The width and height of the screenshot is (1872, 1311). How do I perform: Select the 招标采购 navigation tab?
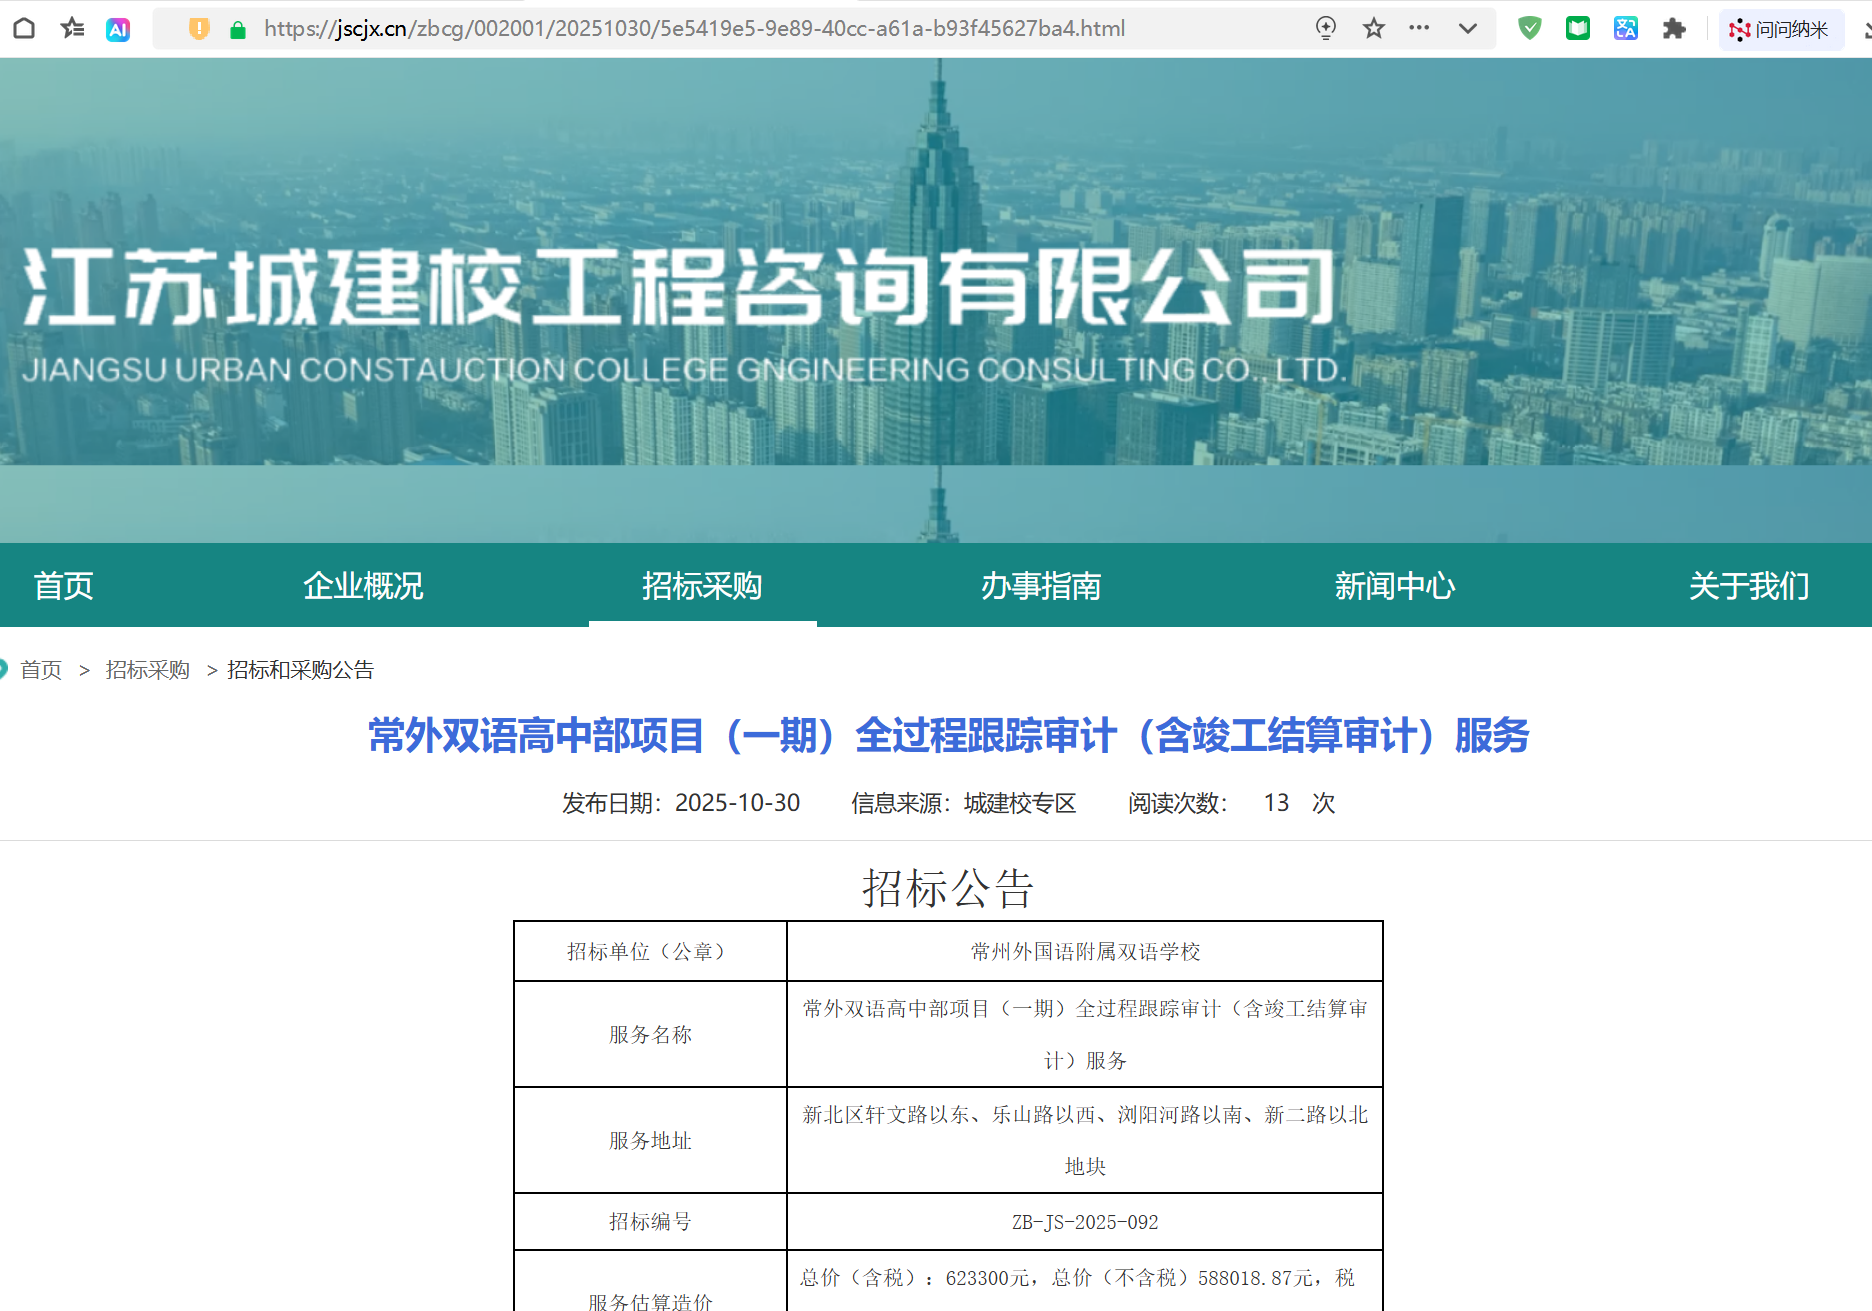pyautogui.click(x=702, y=585)
